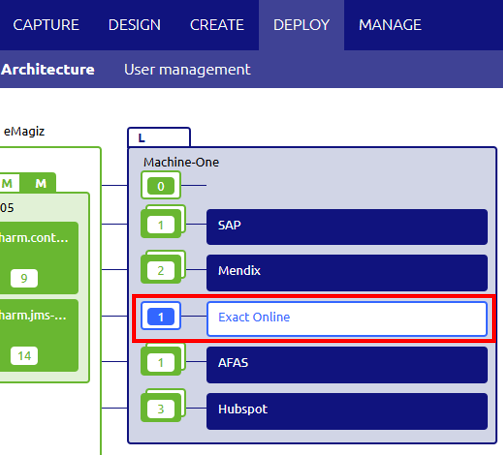503x461 pixels.
Task: Click the SAP system block
Action: [x=347, y=227]
